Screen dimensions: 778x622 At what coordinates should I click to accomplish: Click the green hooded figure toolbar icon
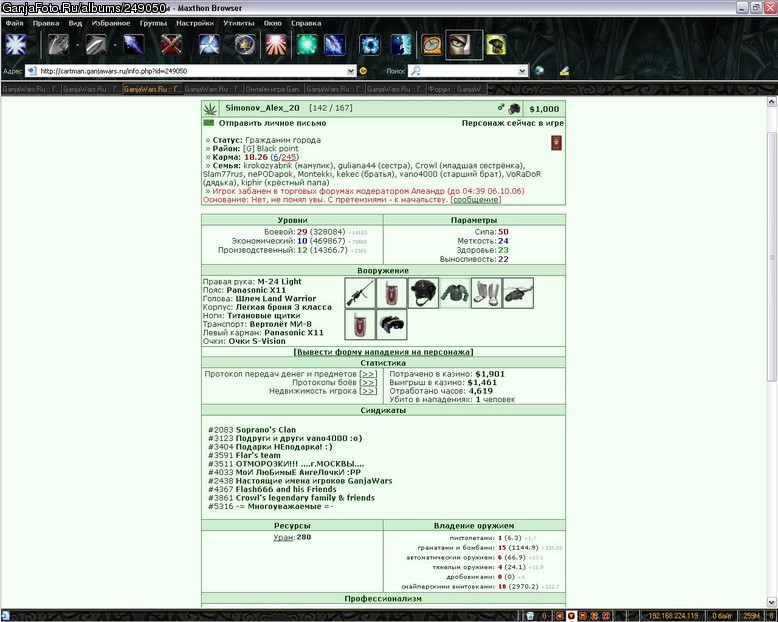tap(496, 45)
